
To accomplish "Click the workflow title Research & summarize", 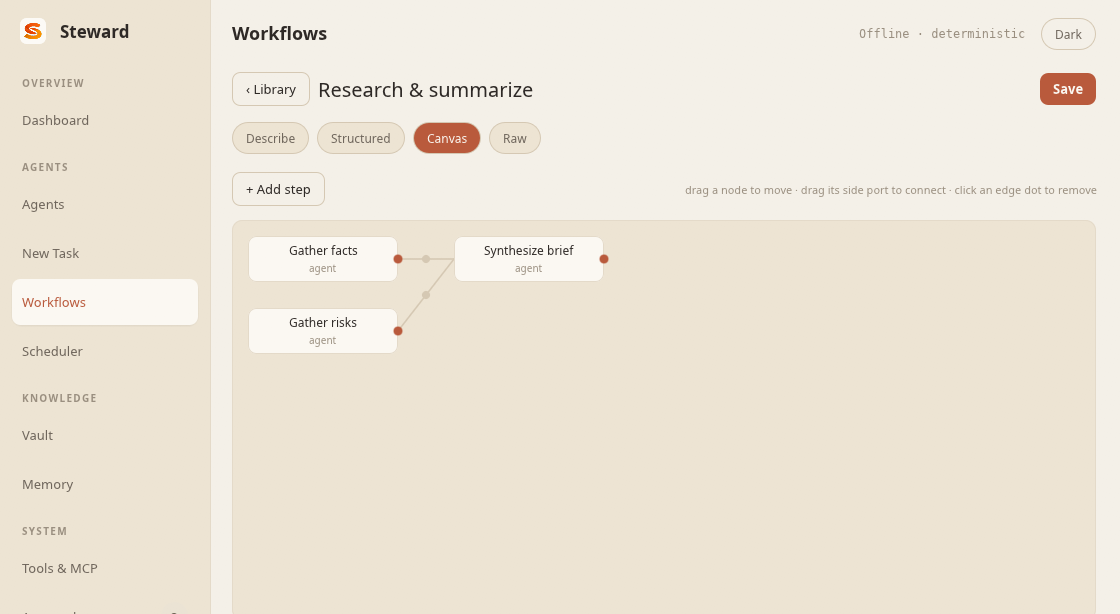I will 426,90.
